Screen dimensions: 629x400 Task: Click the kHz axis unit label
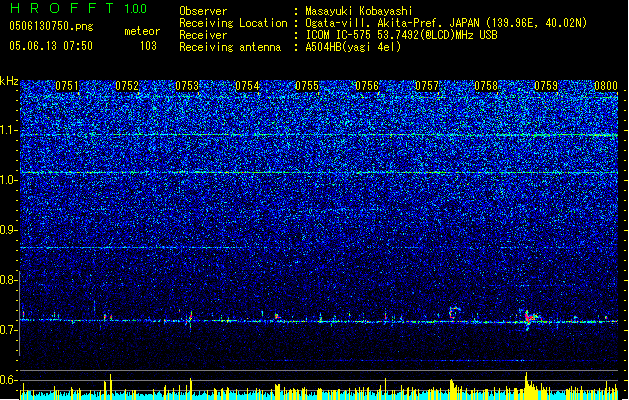coord(9,81)
